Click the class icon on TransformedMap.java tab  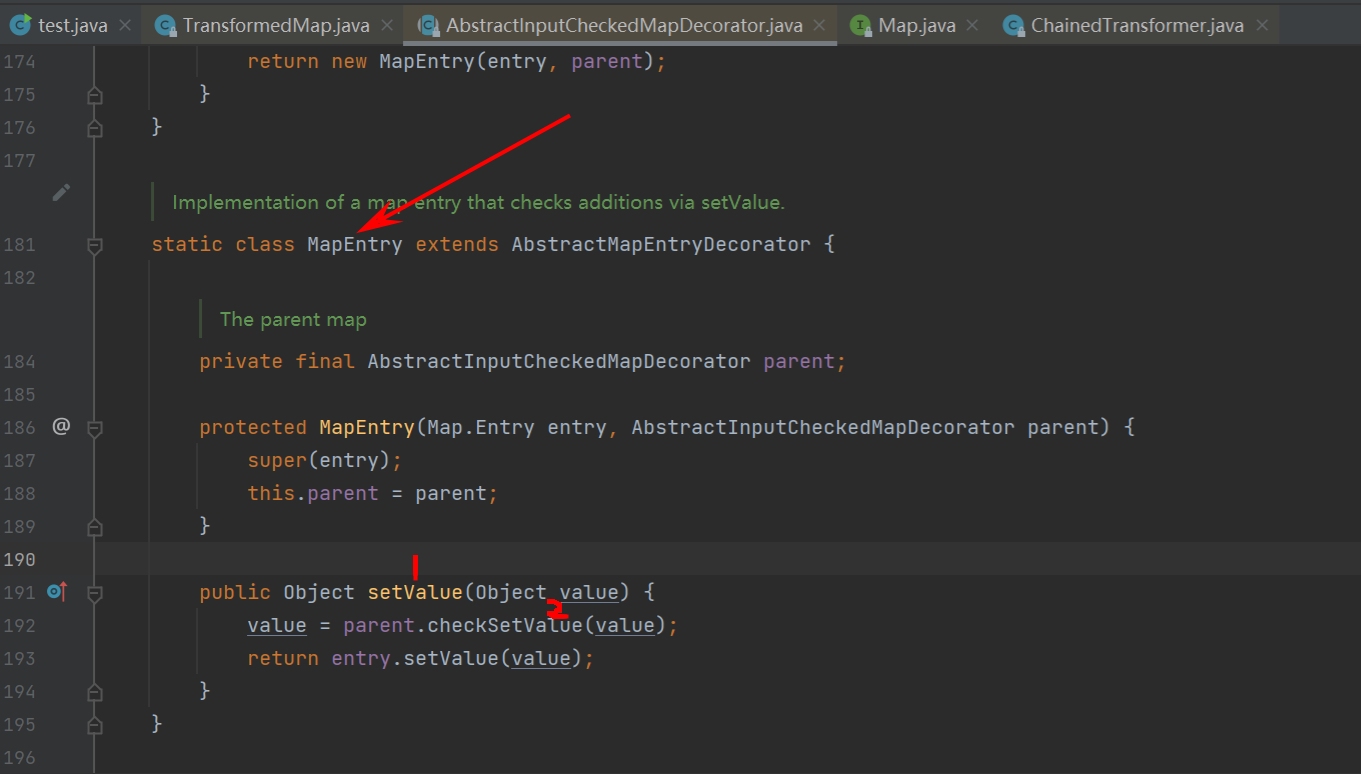(x=165, y=25)
